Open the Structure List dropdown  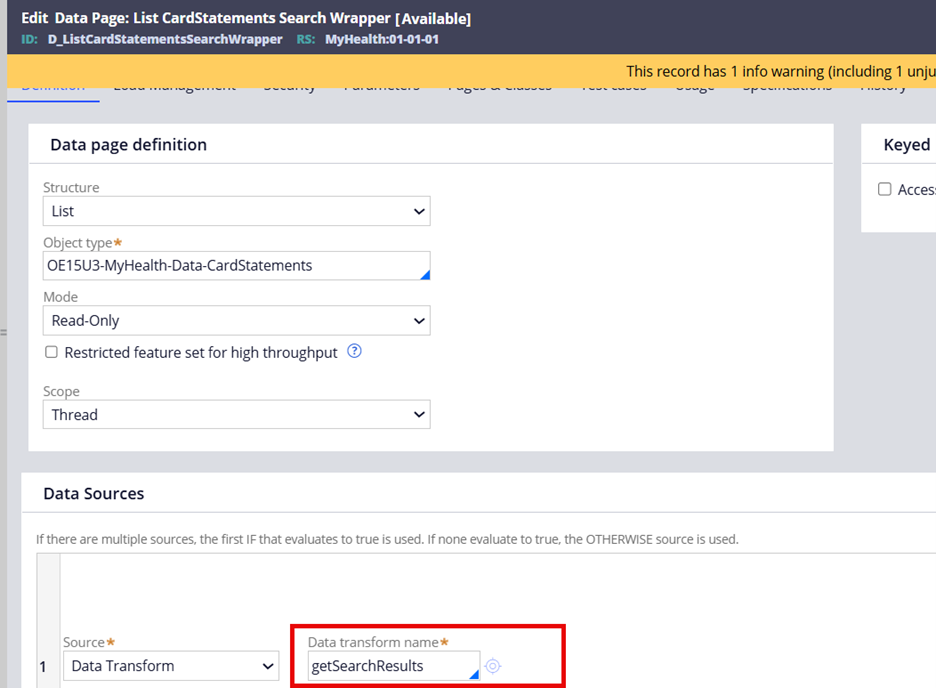pyautogui.click(x=236, y=211)
